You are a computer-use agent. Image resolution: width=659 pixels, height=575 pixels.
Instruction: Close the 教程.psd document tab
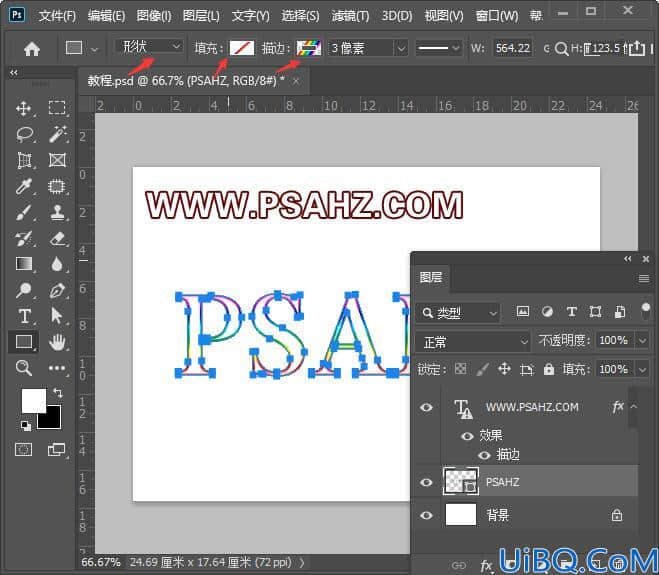(296, 80)
